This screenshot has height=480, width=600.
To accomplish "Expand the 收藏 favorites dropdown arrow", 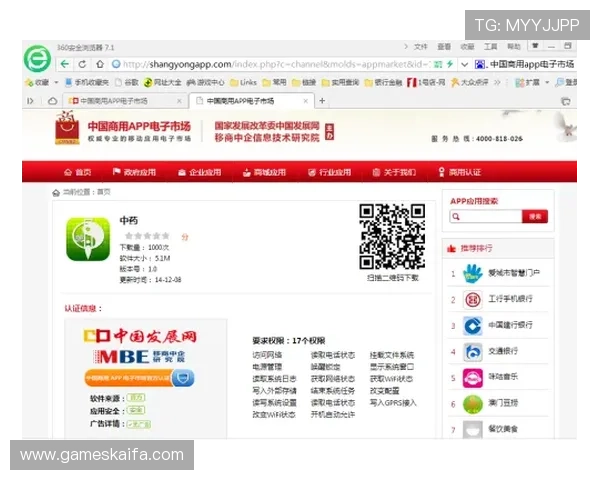I will (56, 82).
